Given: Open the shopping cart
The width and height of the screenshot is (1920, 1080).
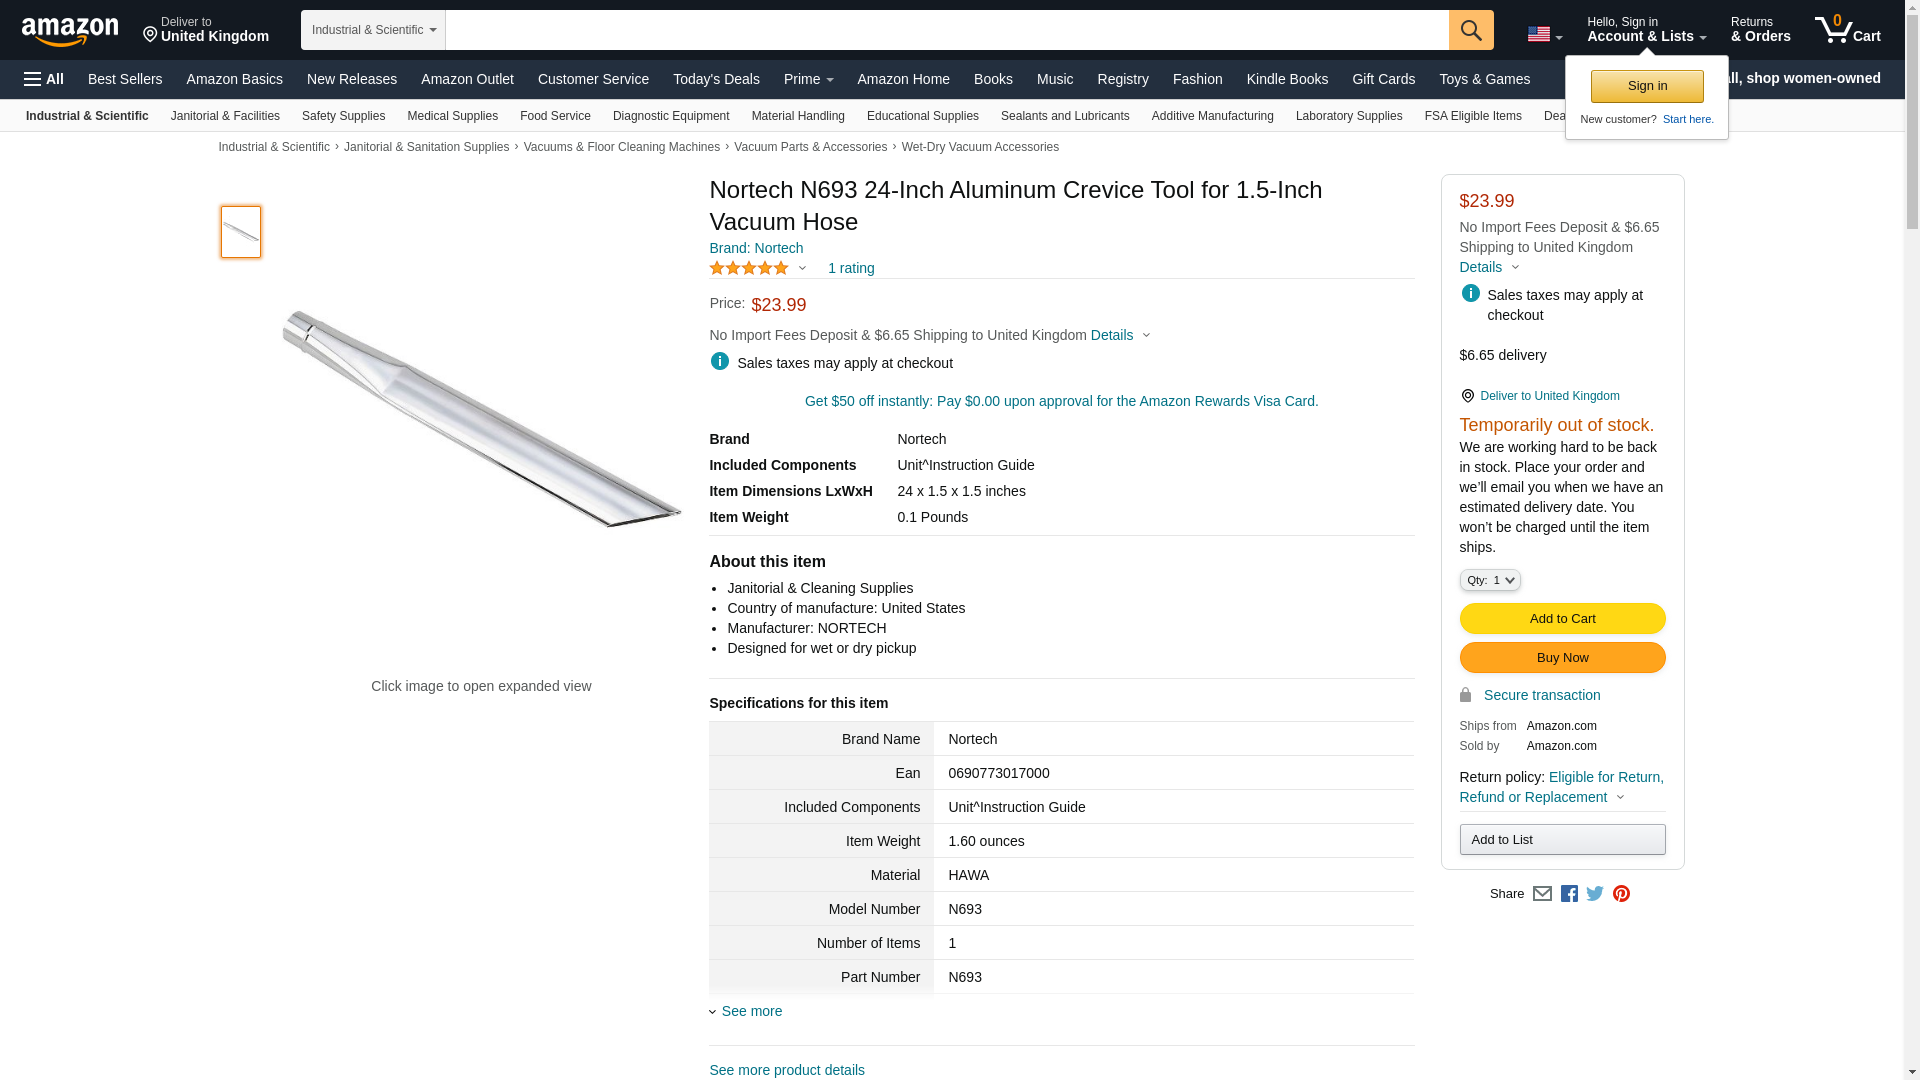Looking at the screenshot, I should click(x=1848, y=30).
